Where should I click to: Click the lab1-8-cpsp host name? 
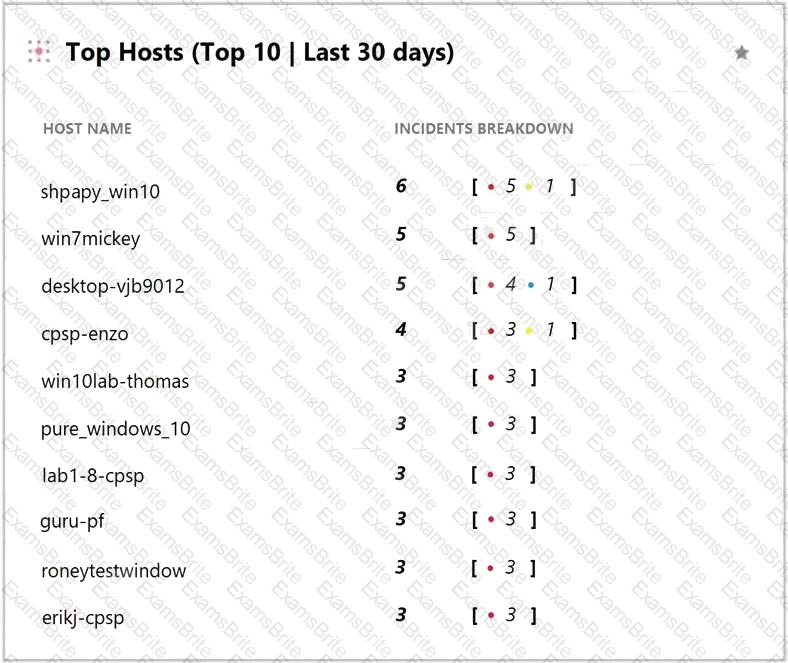[93, 476]
